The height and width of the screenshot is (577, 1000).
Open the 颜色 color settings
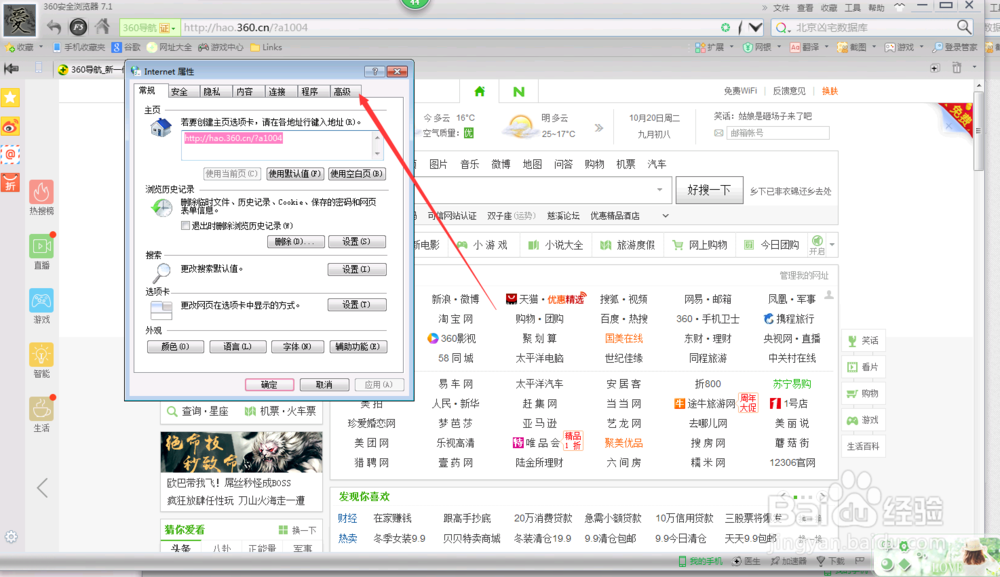[x=176, y=347]
